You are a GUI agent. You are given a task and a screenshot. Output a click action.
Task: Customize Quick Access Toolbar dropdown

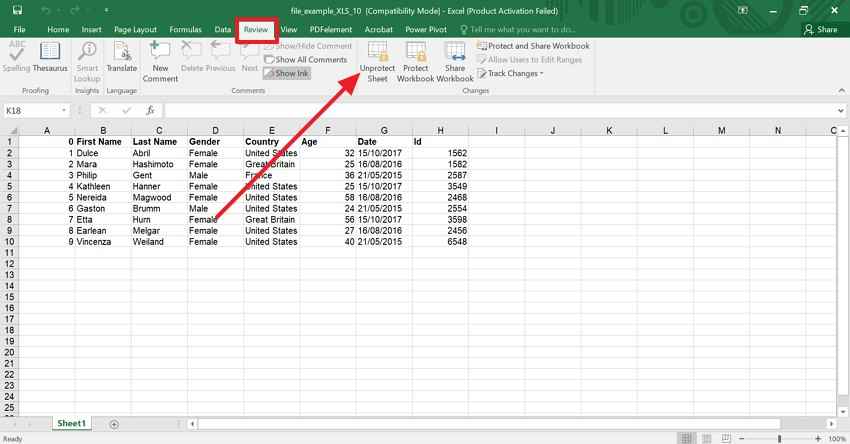106,10
